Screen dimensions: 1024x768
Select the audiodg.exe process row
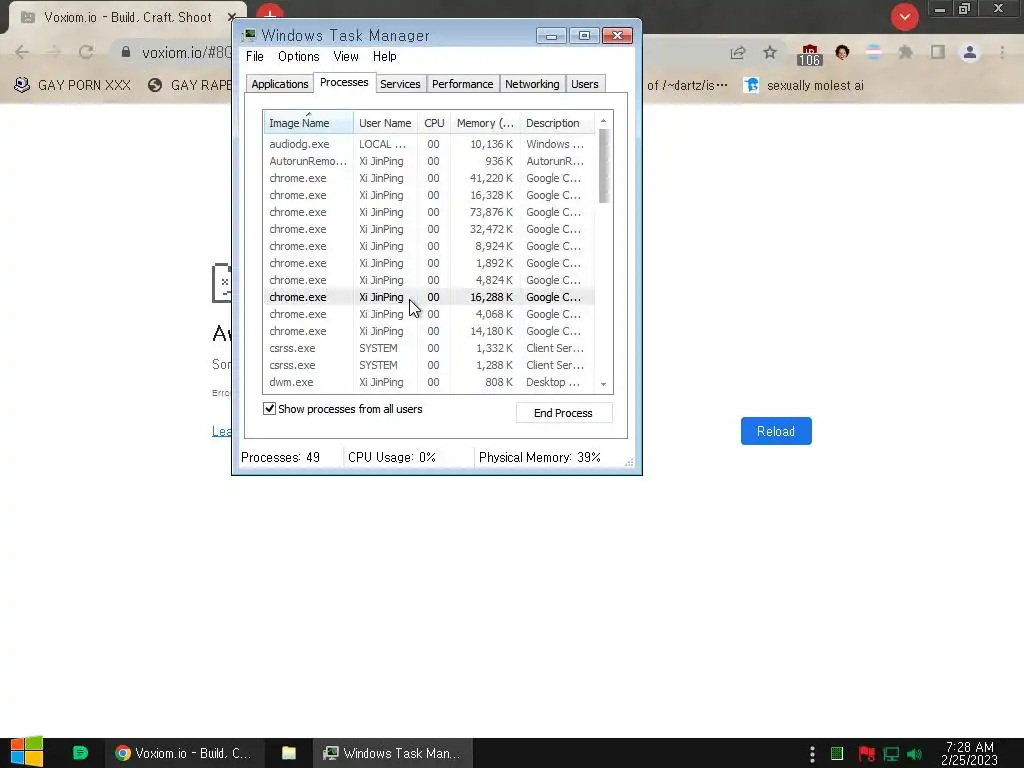click(x=429, y=144)
